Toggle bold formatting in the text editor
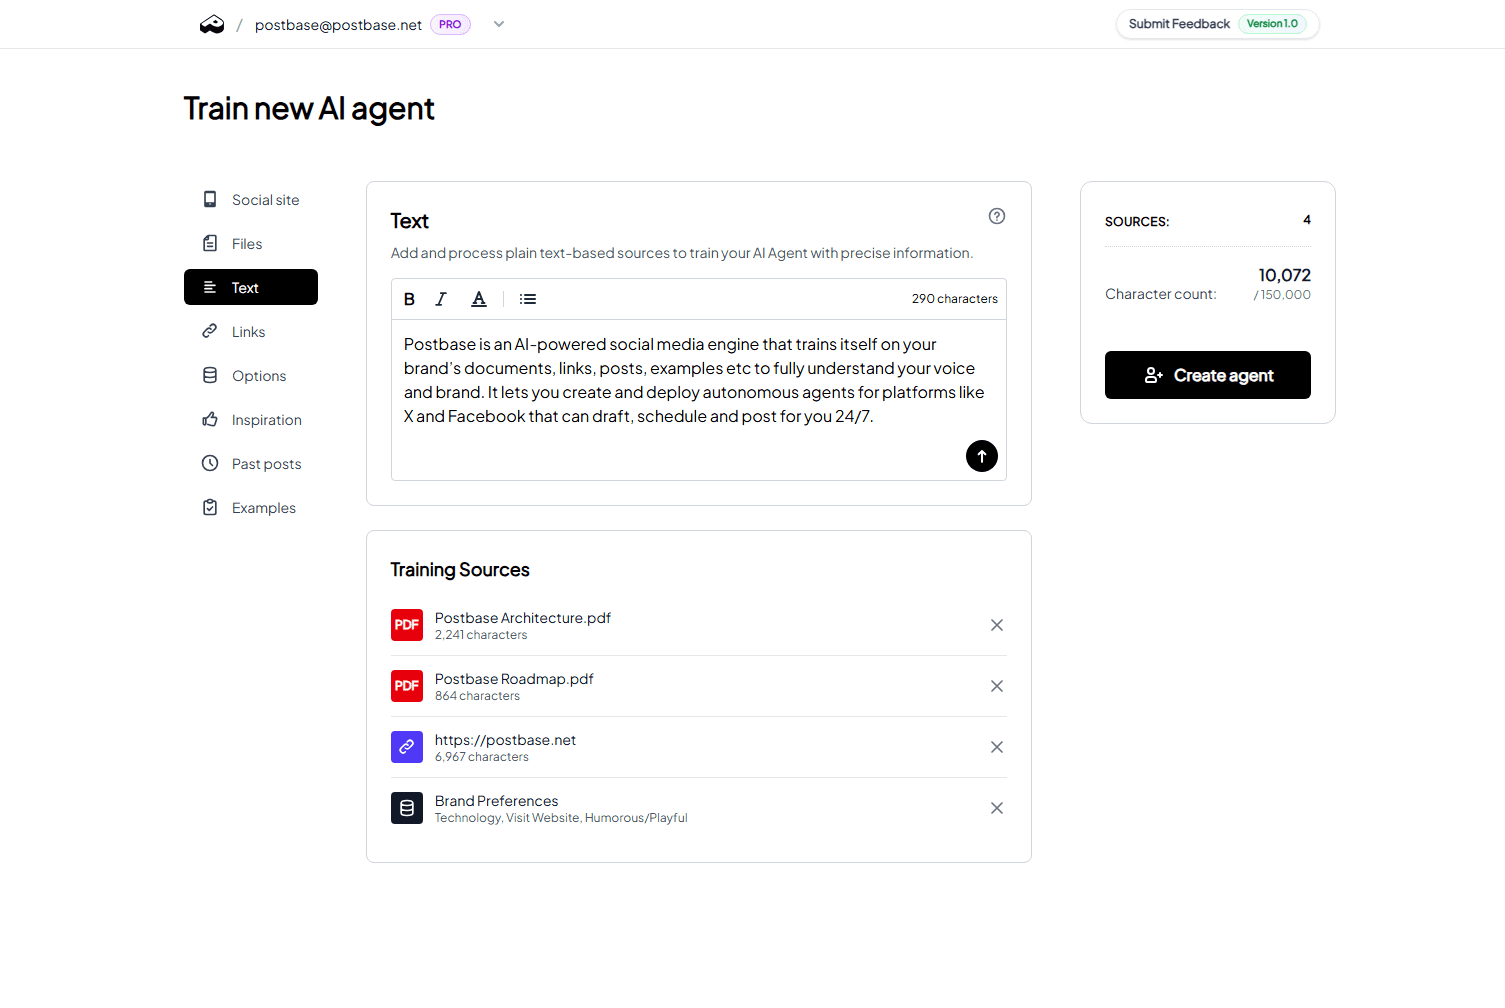Screen dimensions: 1505x1008 [x=409, y=299]
